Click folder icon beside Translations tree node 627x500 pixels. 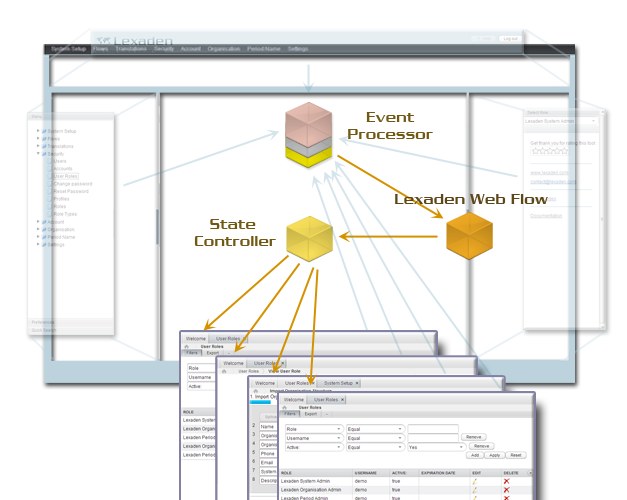pos(44,146)
